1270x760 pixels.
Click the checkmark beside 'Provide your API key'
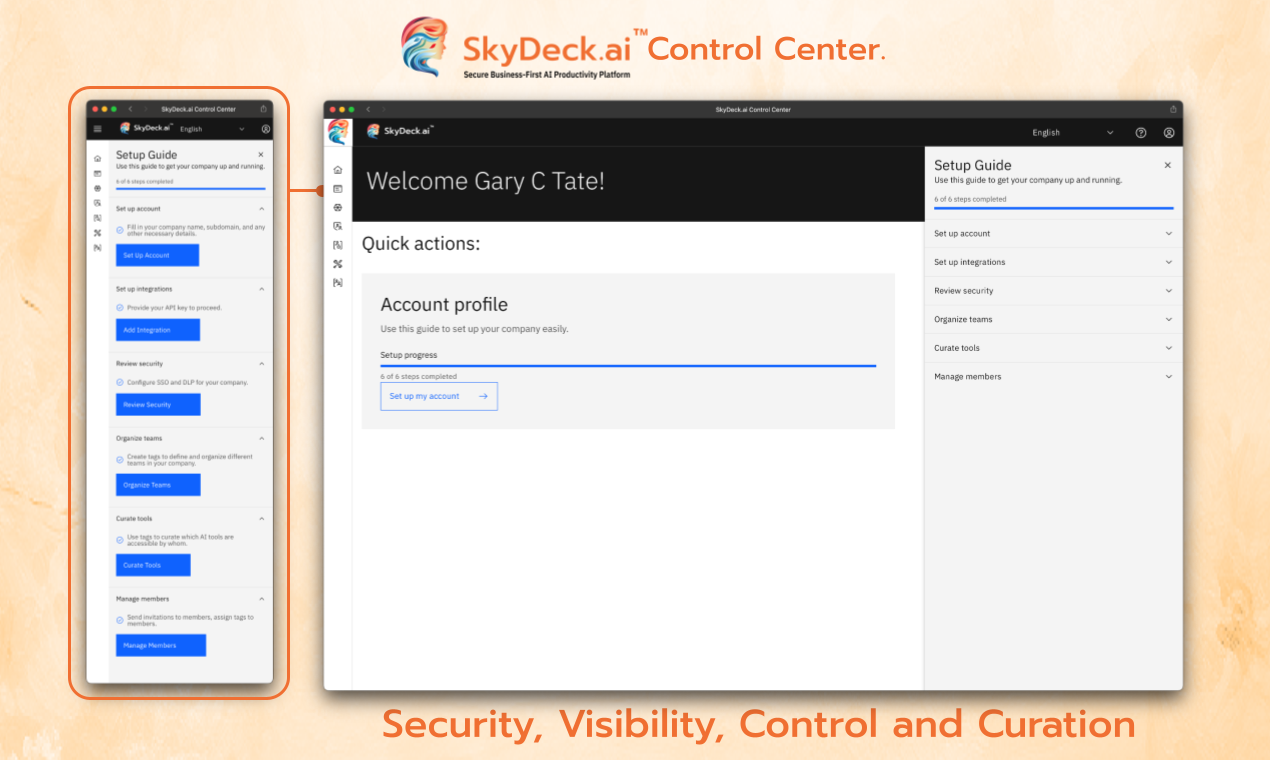(x=120, y=308)
